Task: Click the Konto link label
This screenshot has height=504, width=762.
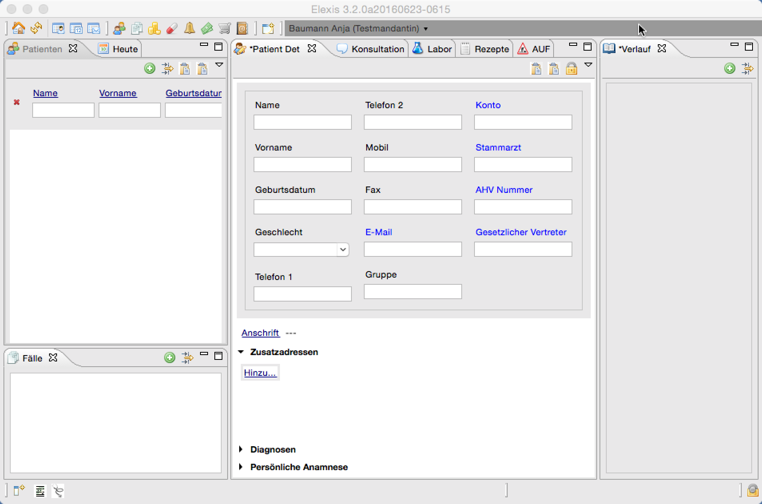Action: coord(488,105)
